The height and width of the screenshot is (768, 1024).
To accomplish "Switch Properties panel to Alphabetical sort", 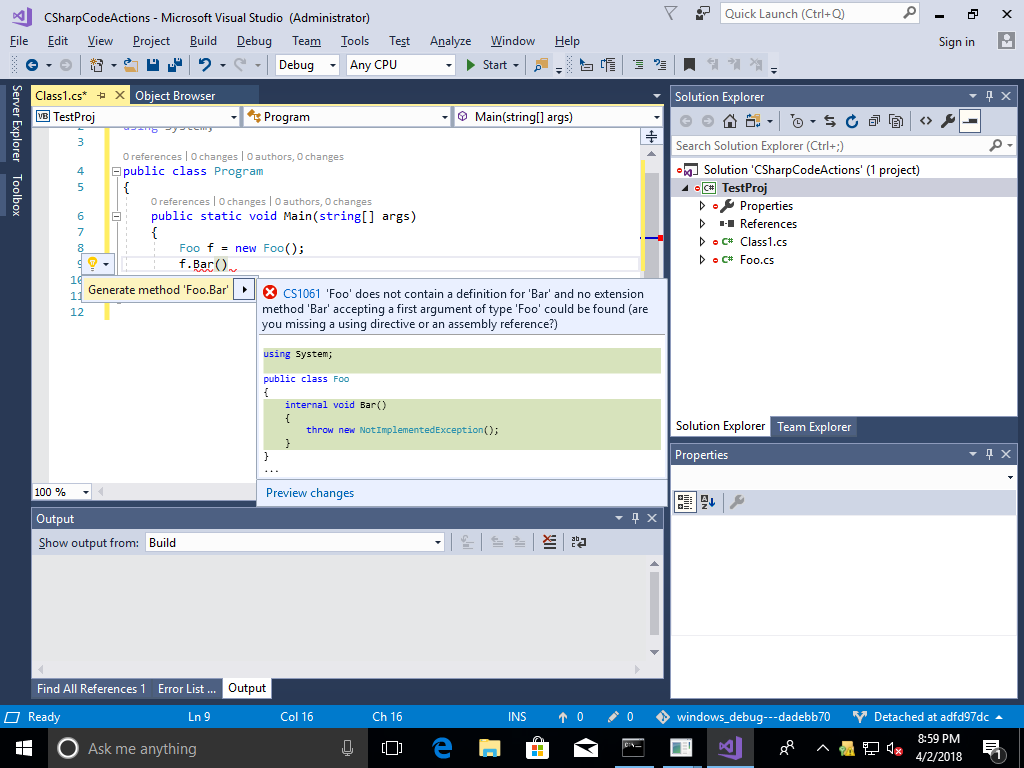I will tap(708, 502).
